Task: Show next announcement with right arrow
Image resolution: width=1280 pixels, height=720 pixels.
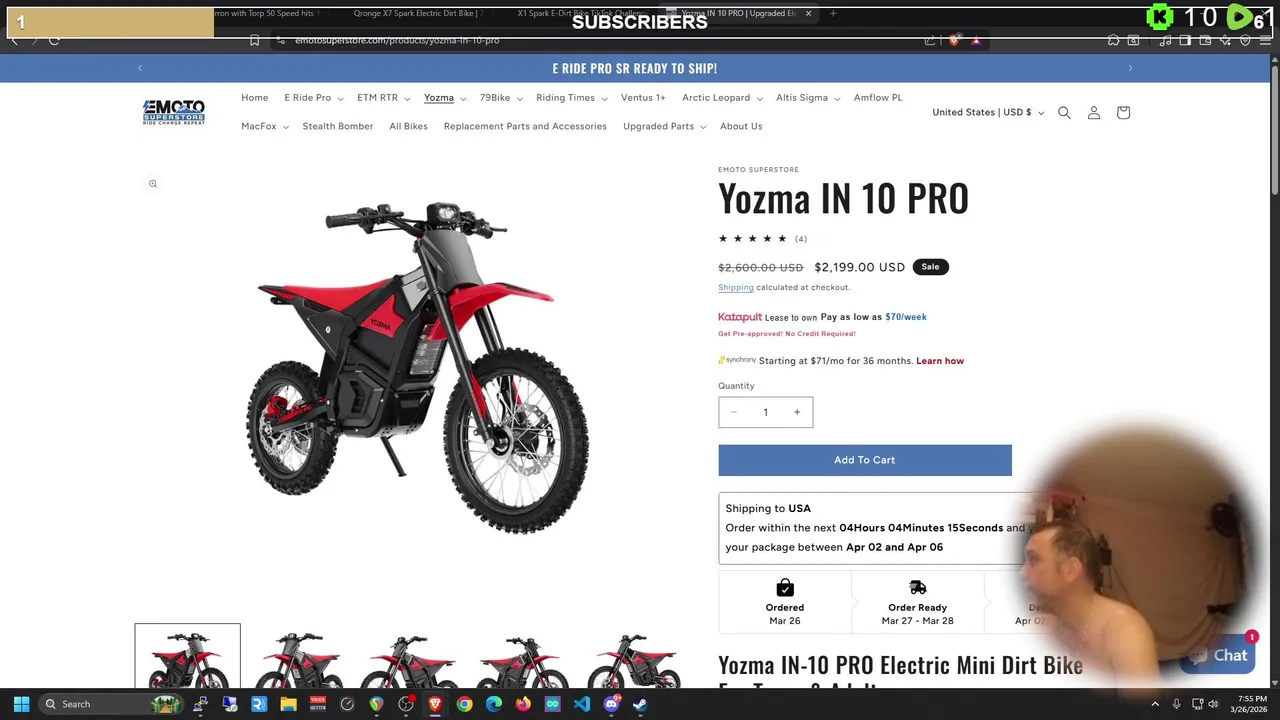Action: (1130, 68)
